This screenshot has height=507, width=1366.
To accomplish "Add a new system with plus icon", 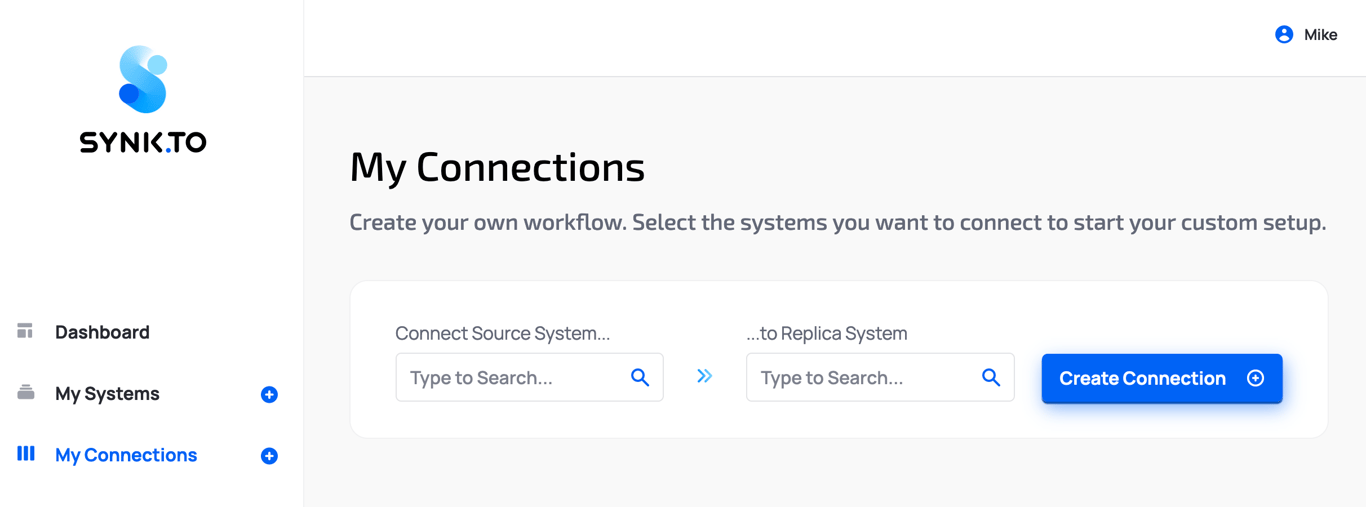I will 269,395.
